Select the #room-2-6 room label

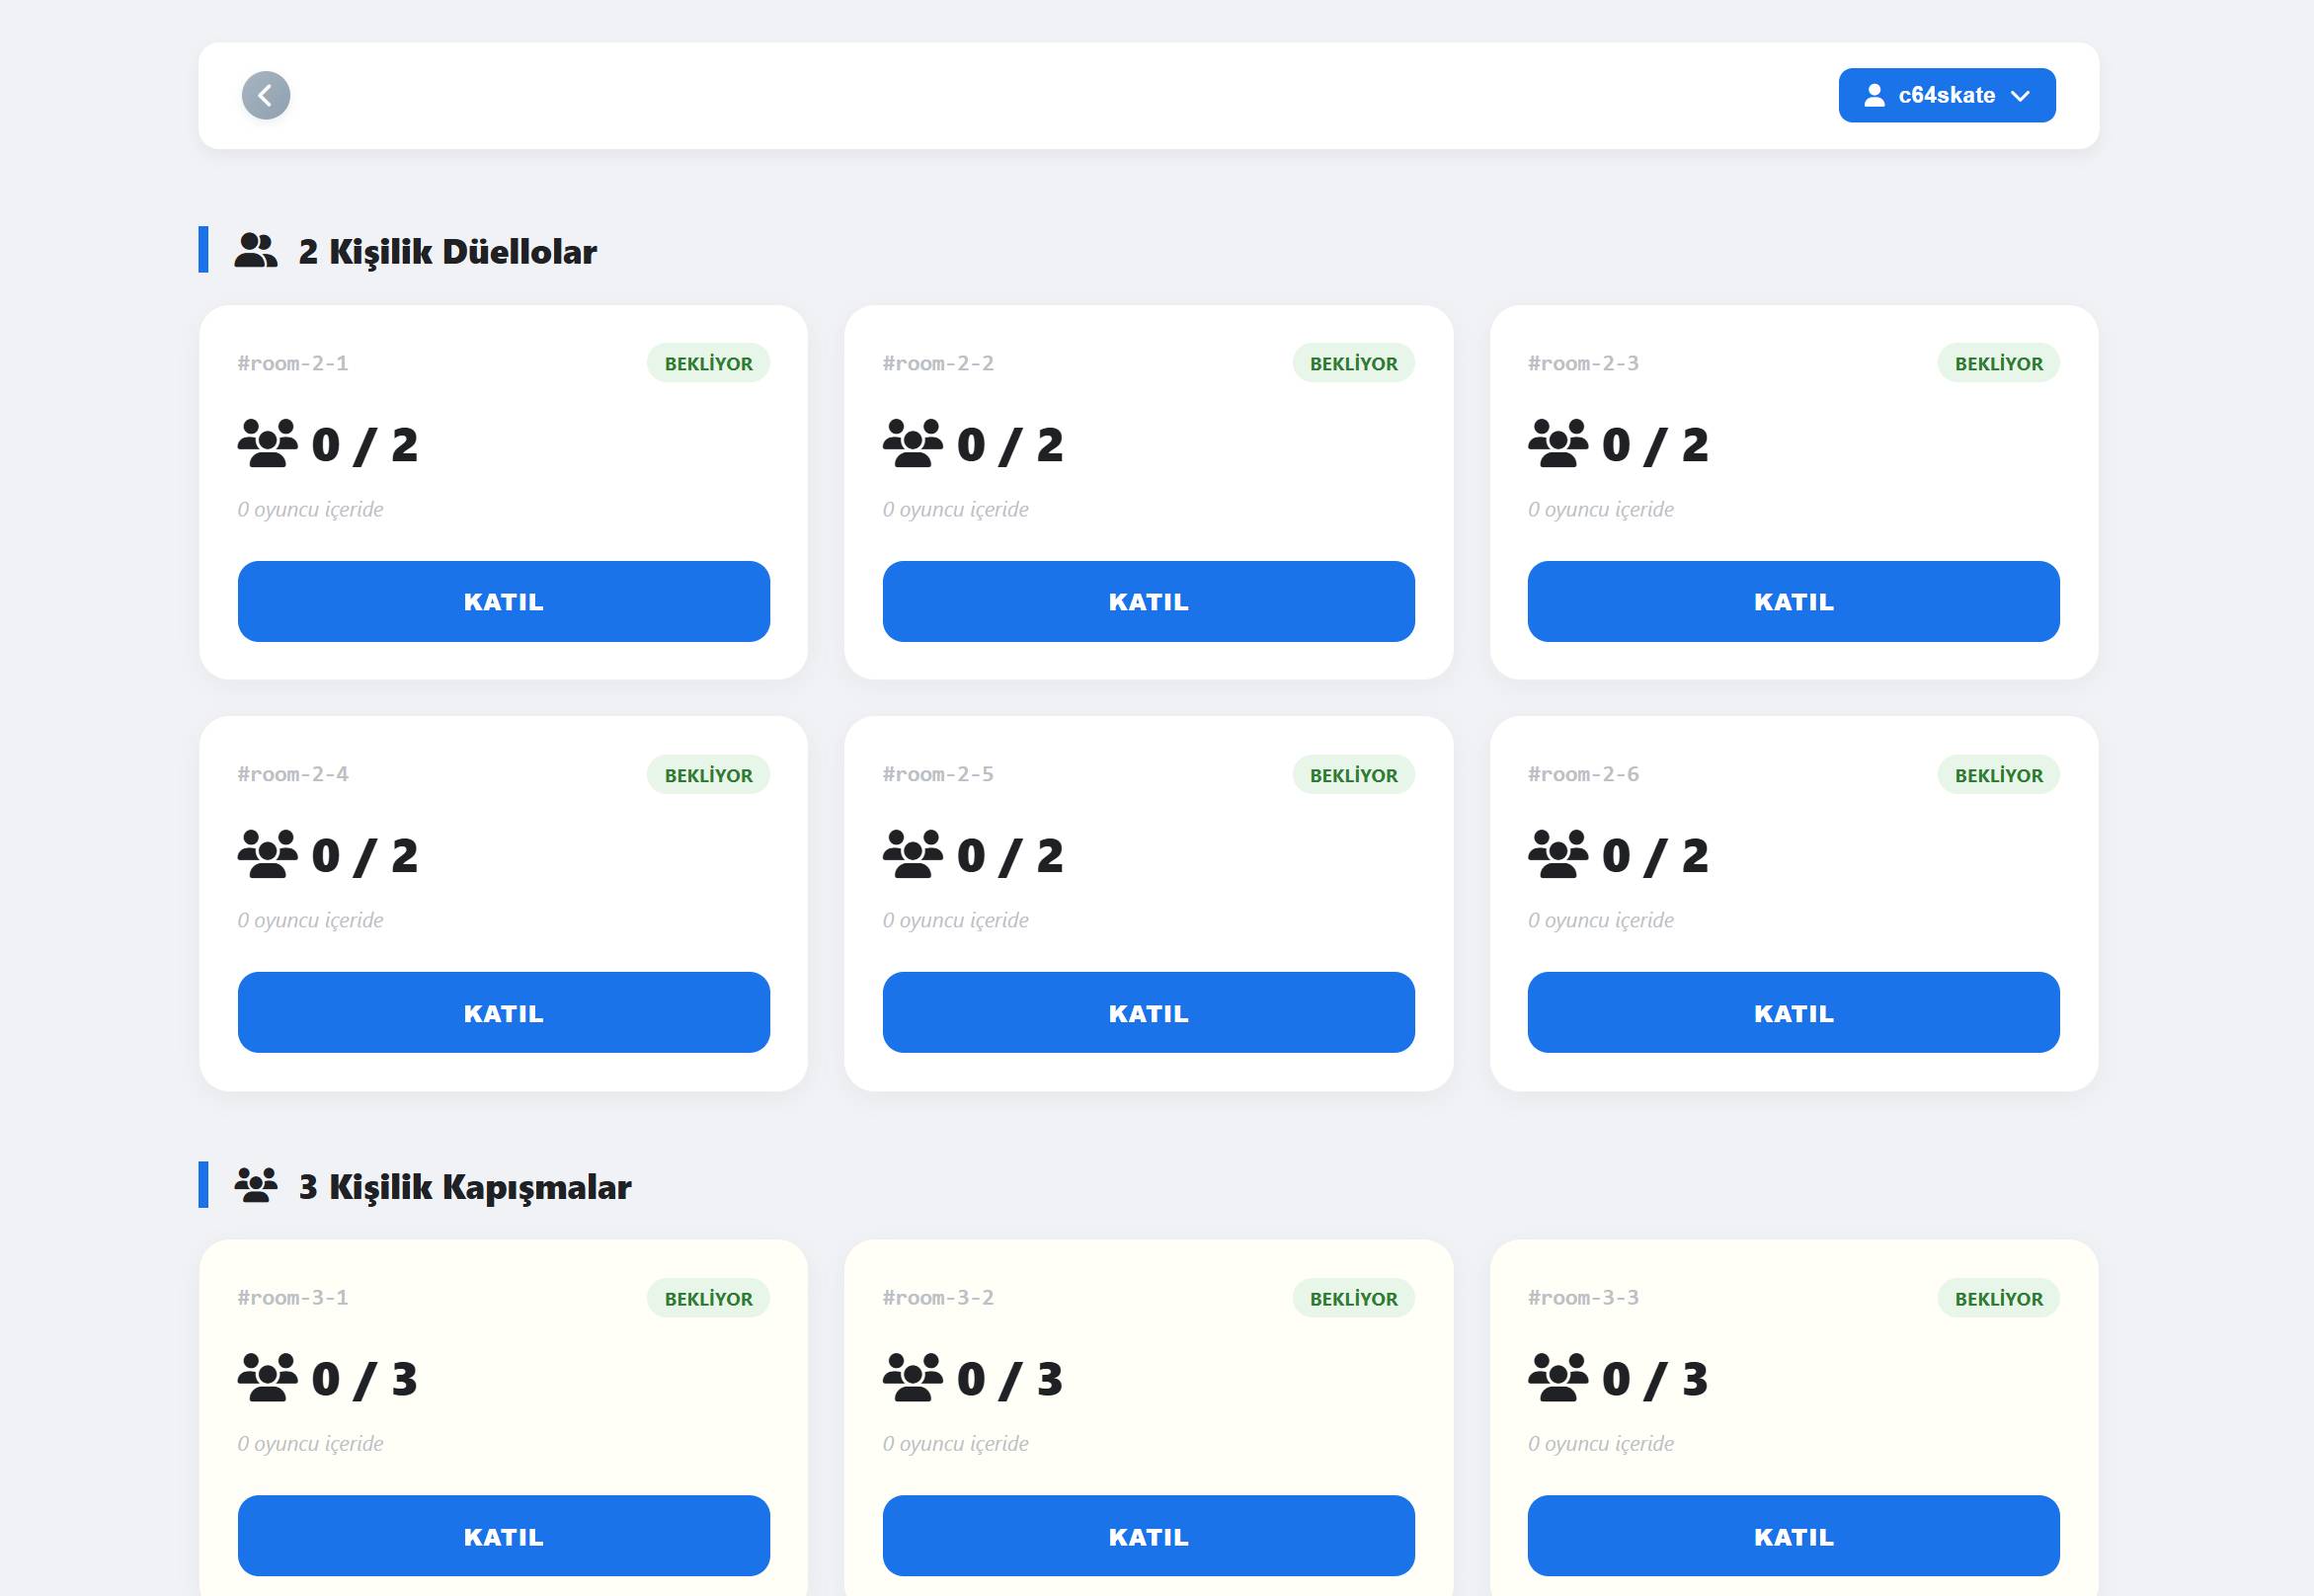point(1583,774)
